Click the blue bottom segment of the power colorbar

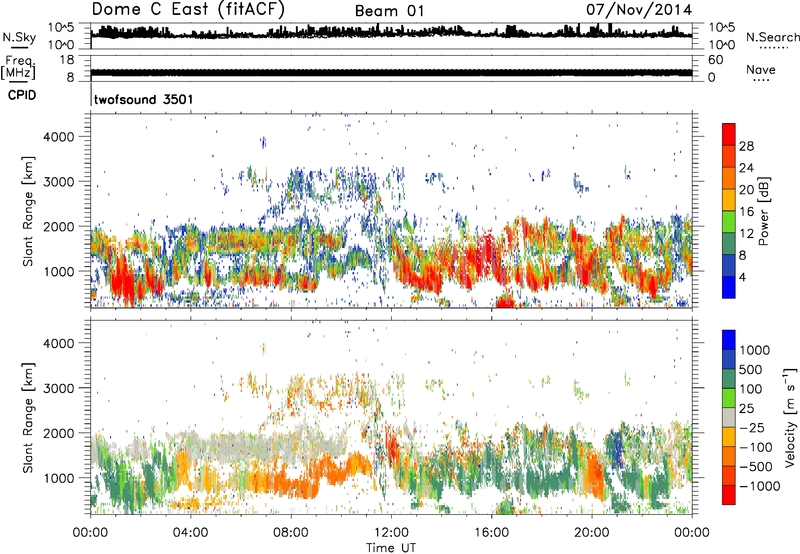coord(729,287)
